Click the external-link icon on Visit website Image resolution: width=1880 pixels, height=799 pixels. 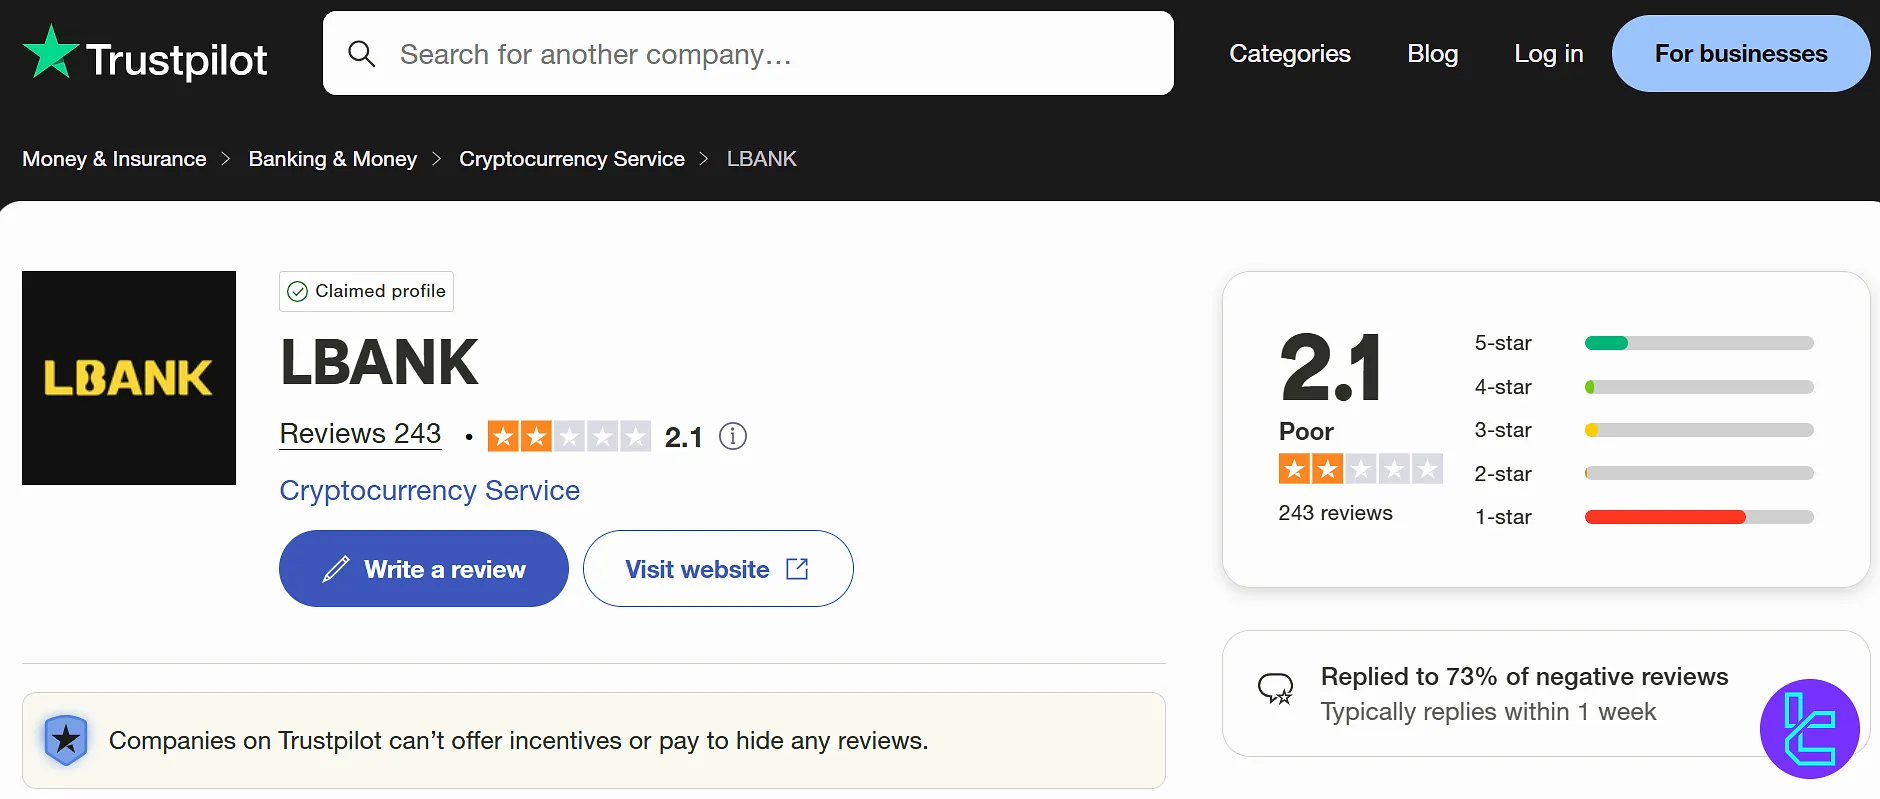tap(797, 568)
